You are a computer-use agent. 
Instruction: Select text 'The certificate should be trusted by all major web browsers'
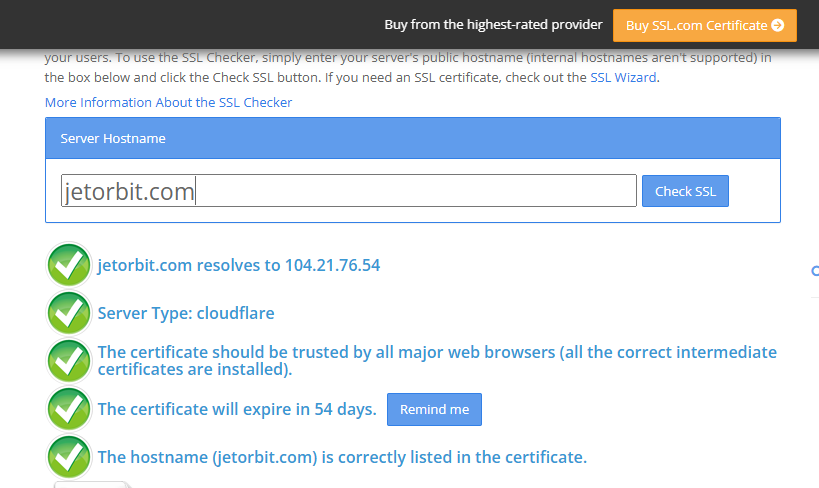point(326,352)
